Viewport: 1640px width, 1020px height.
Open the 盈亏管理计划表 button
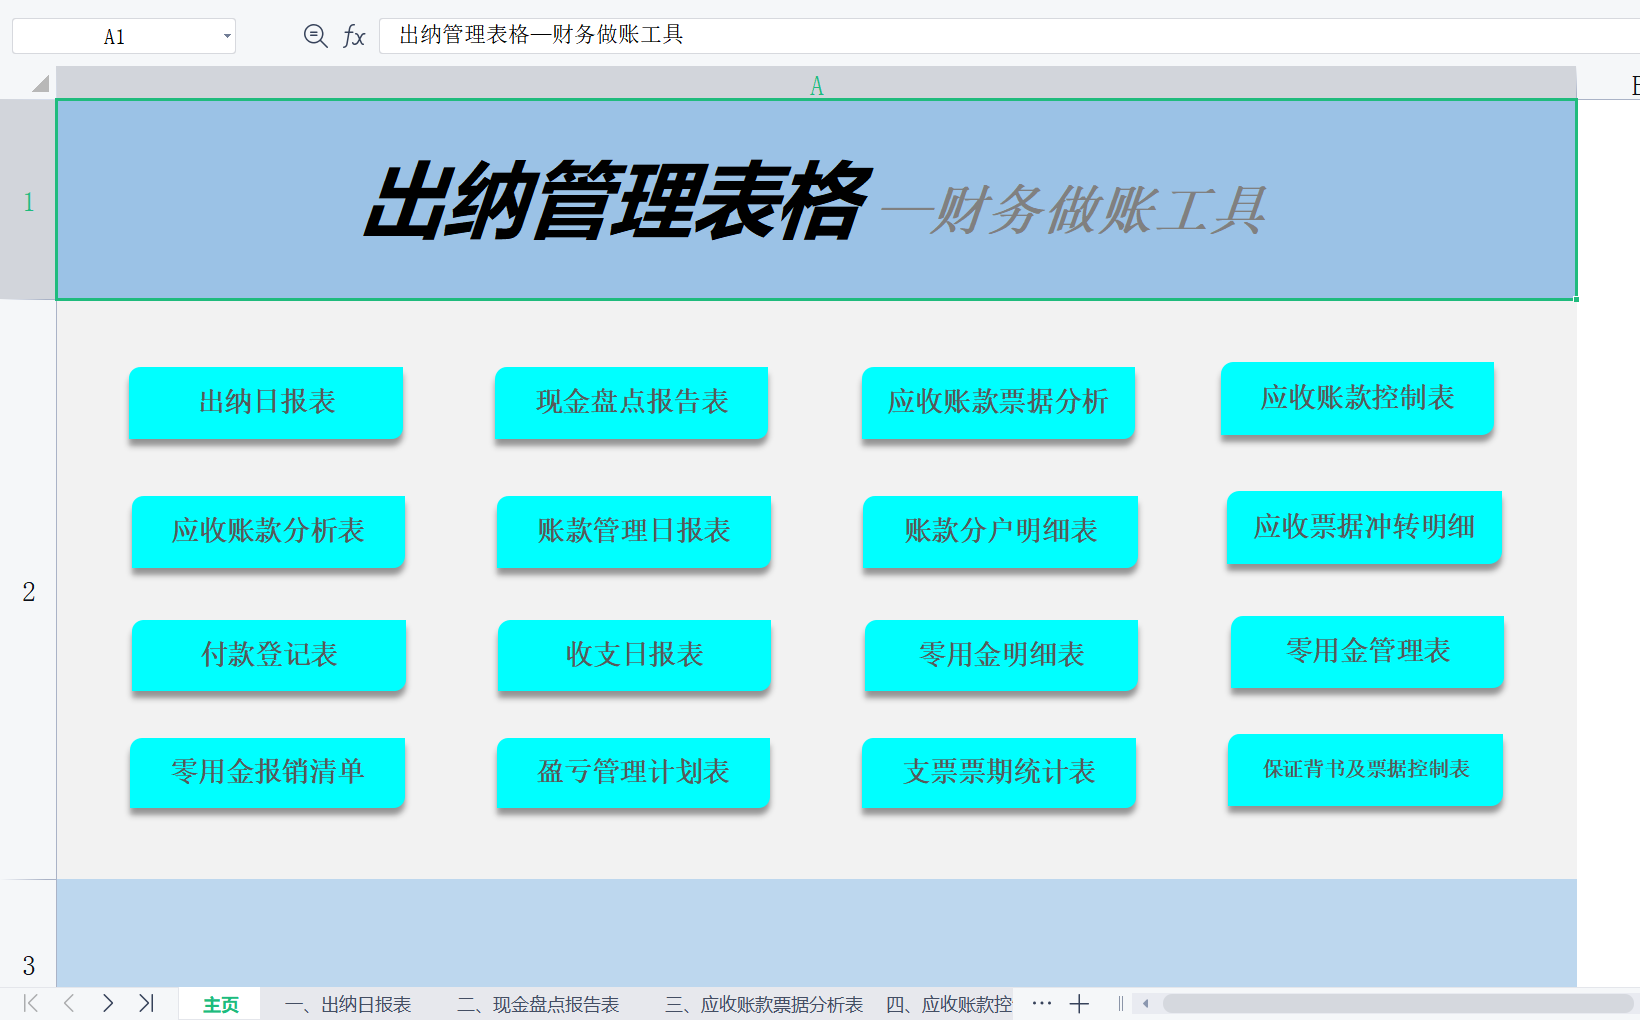coord(633,772)
